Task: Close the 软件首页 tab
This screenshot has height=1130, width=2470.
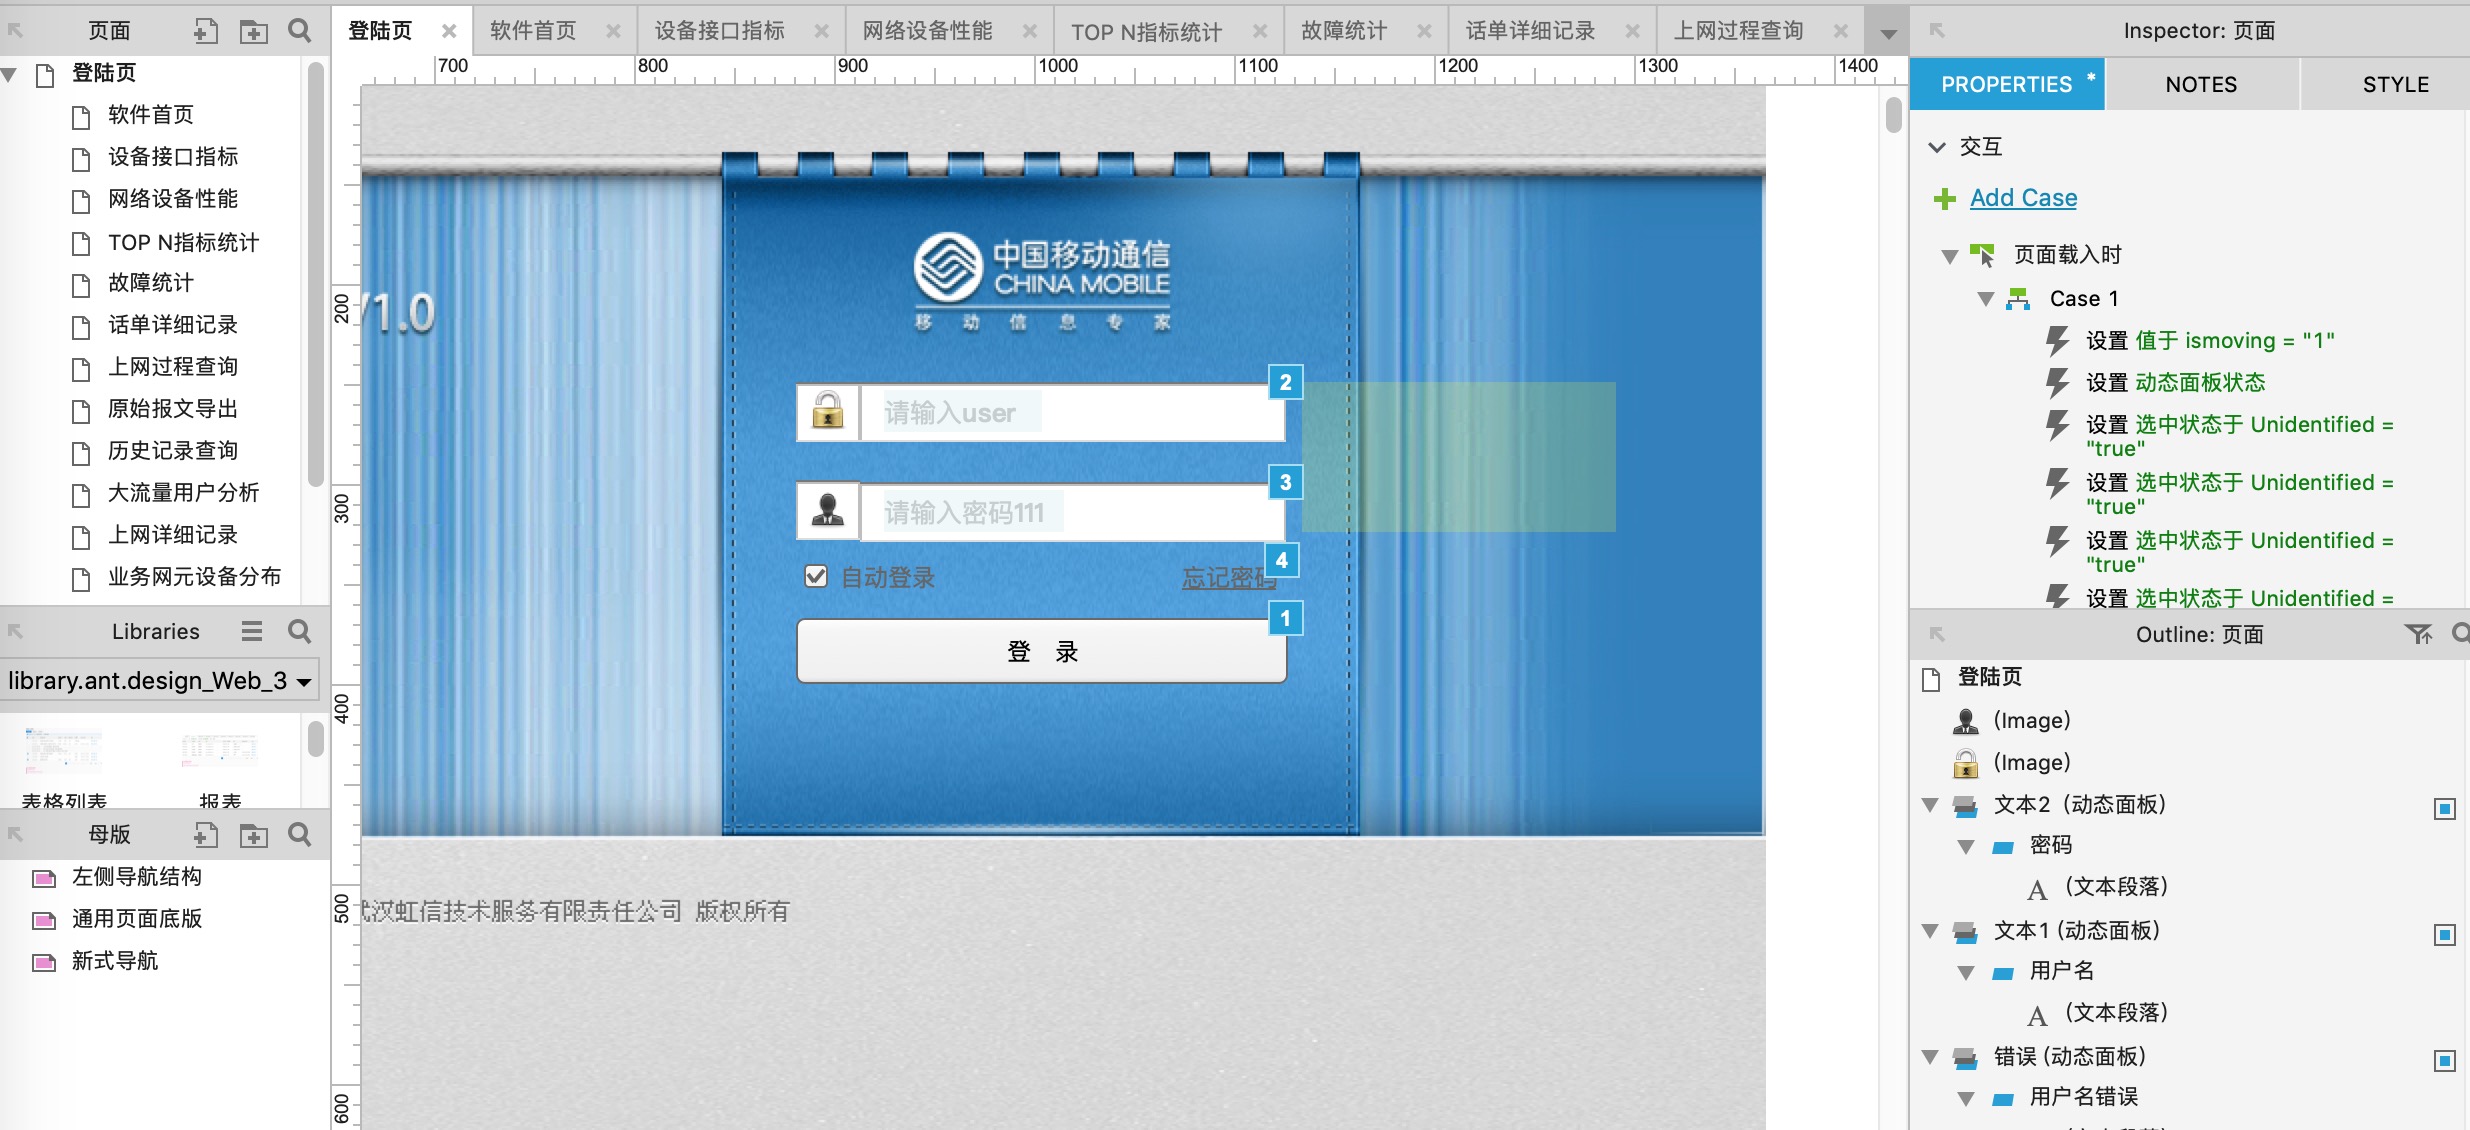Action: coord(613,31)
